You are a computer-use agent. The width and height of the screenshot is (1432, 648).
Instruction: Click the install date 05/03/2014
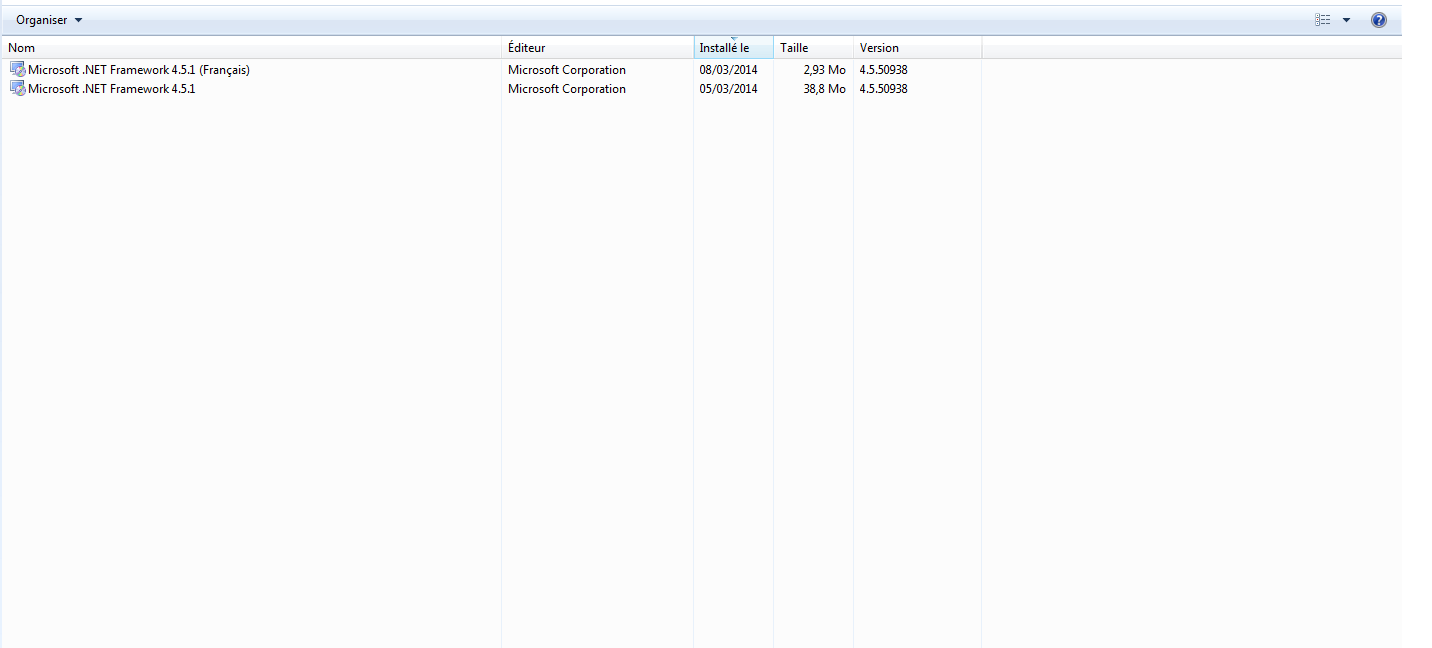[x=729, y=89]
